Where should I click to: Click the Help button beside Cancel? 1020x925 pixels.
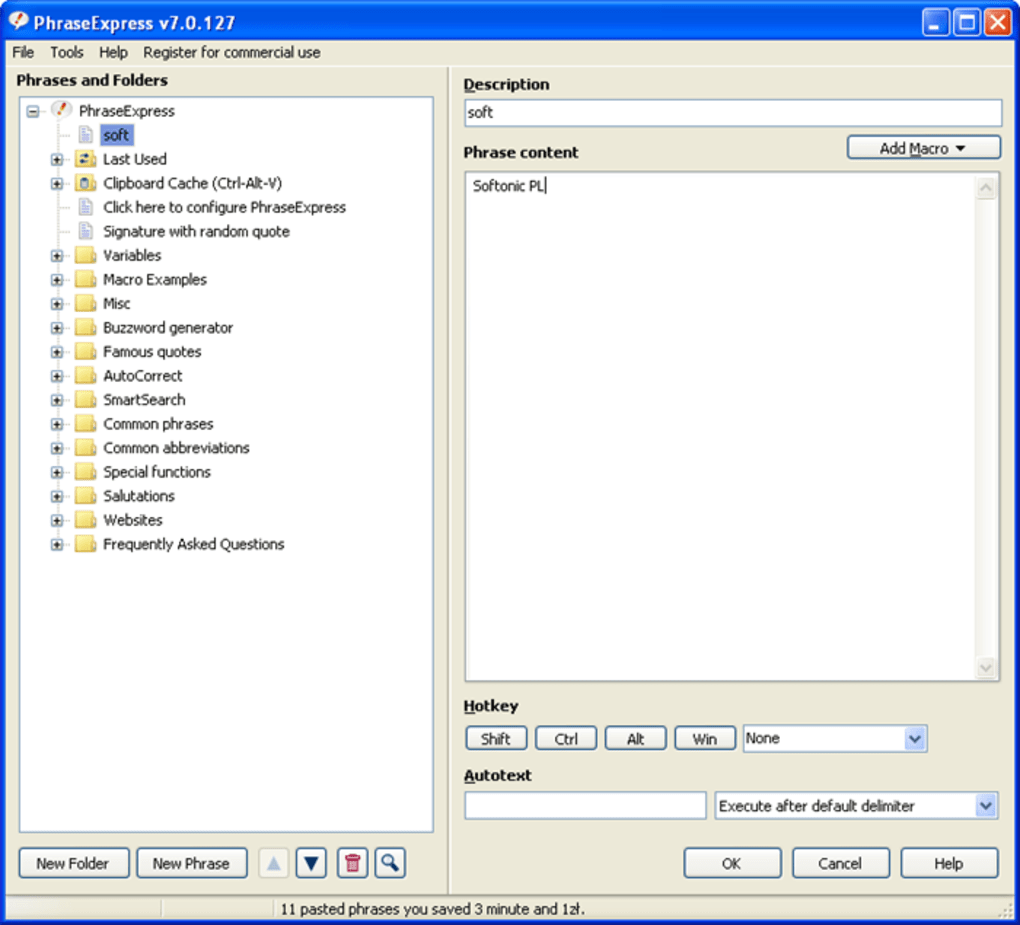949,863
